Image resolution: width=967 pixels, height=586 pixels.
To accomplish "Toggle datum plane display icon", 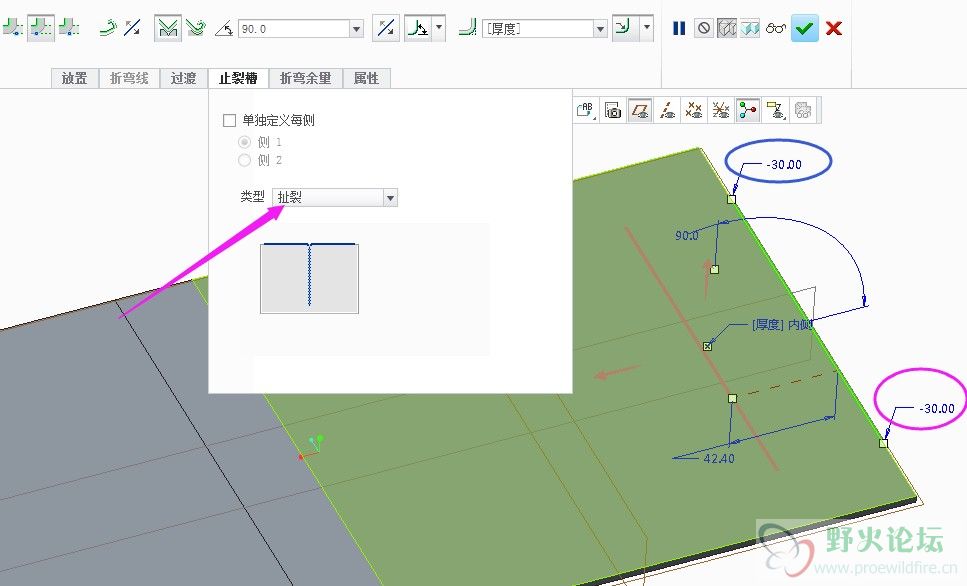I will [641, 110].
